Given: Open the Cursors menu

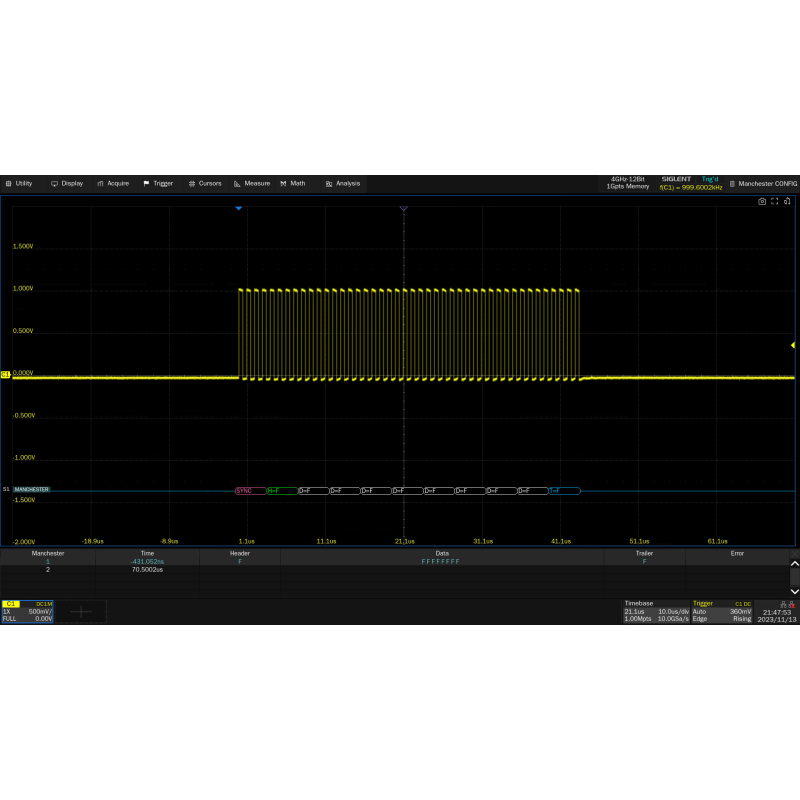Looking at the screenshot, I should coord(205,183).
